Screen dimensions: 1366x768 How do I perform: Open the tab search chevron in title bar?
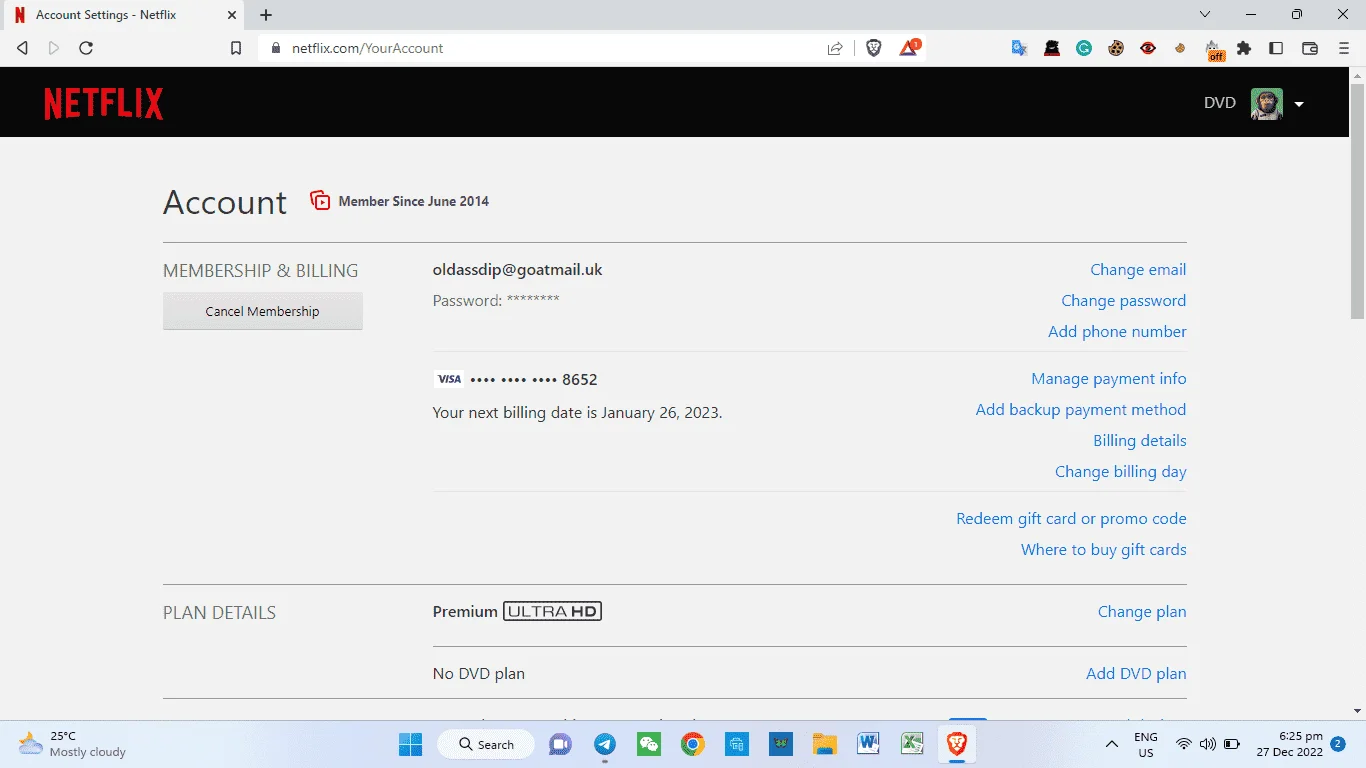(x=1205, y=15)
